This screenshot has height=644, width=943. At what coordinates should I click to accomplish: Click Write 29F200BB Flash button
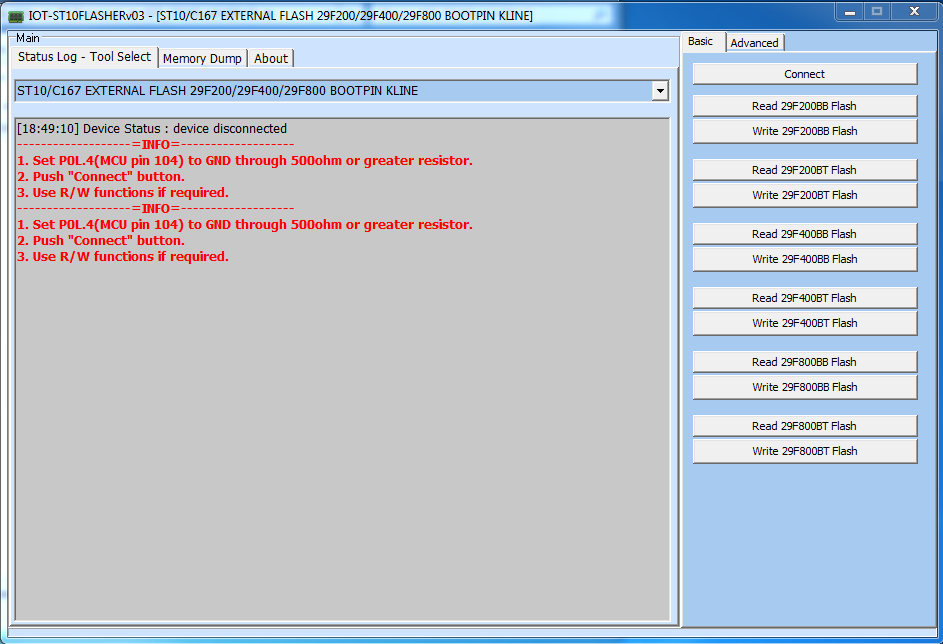pos(804,131)
